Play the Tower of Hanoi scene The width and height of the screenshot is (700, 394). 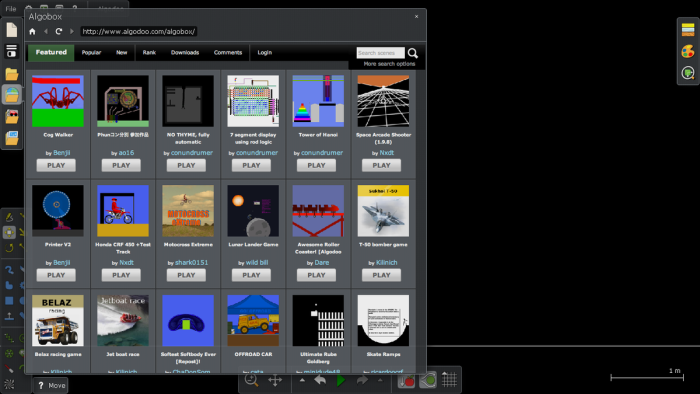tap(317, 165)
